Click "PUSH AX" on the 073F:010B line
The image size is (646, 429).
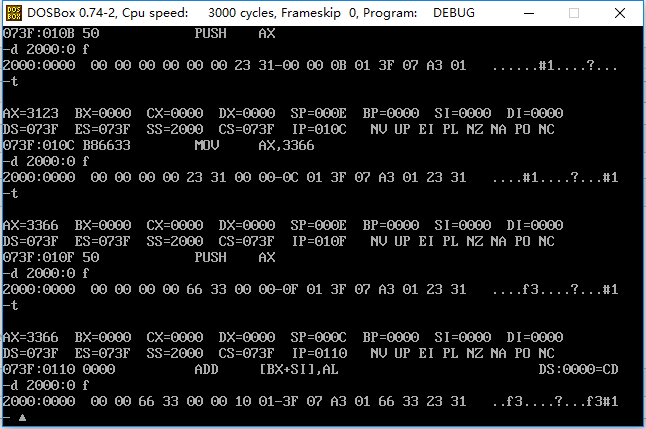pyautogui.click(x=234, y=33)
